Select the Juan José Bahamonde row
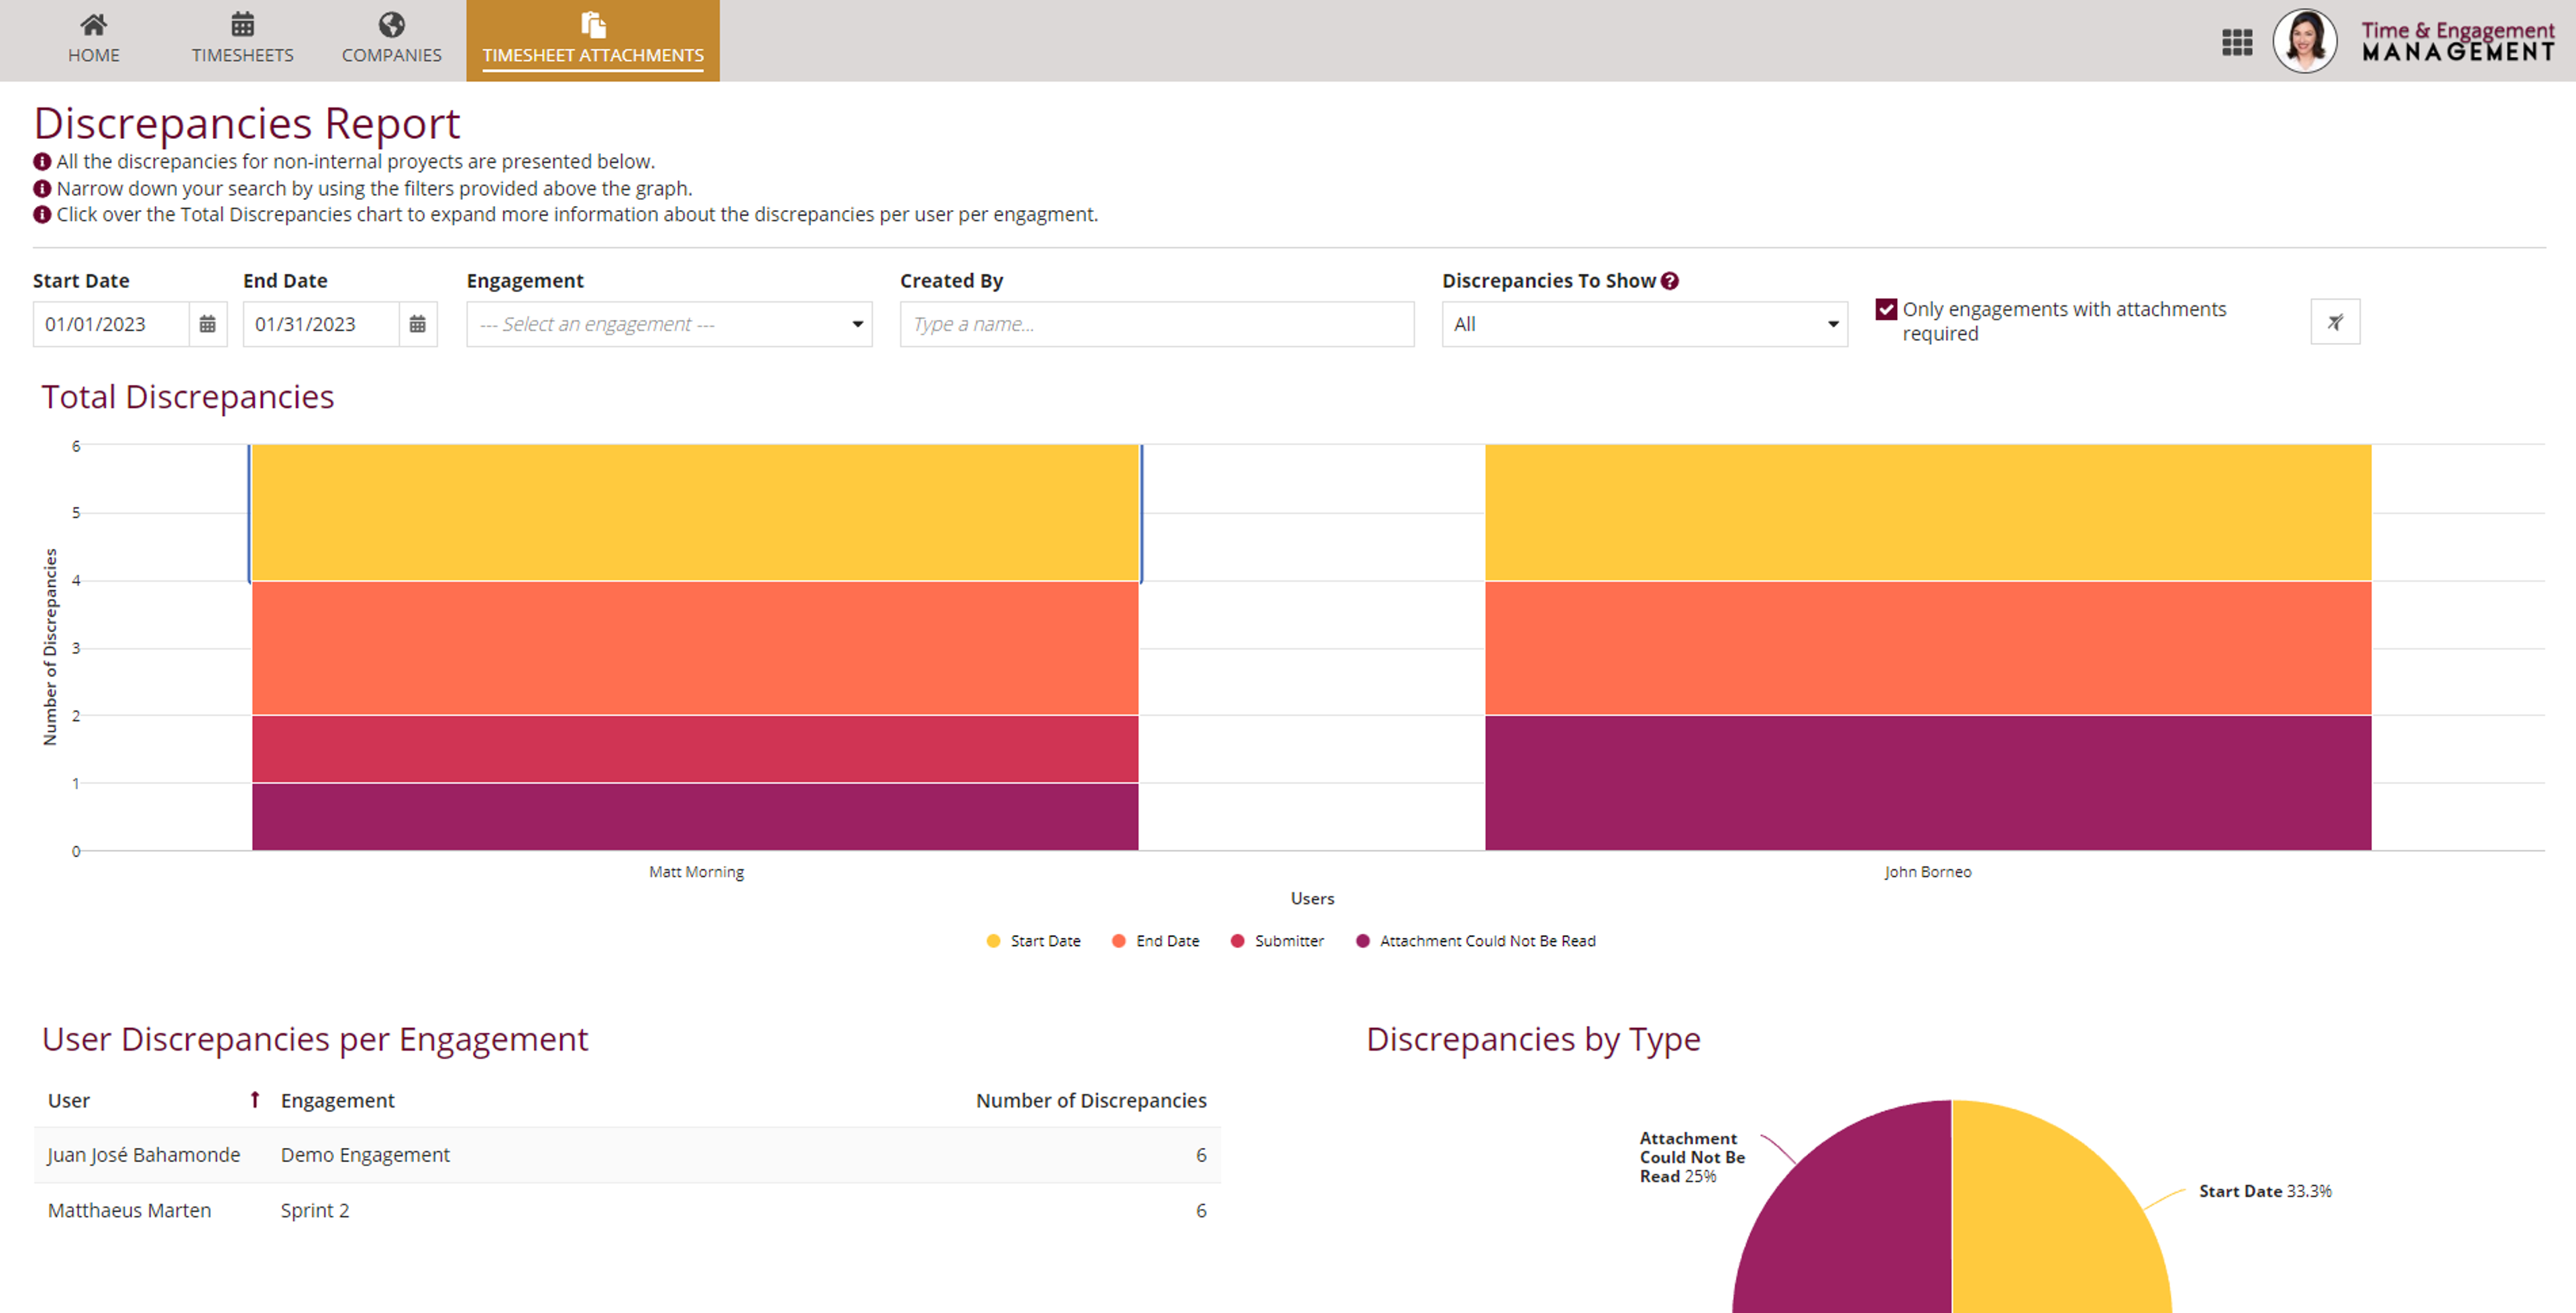Image resolution: width=2576 pixels, height=1313 pixels. (x=627, y=1155)
